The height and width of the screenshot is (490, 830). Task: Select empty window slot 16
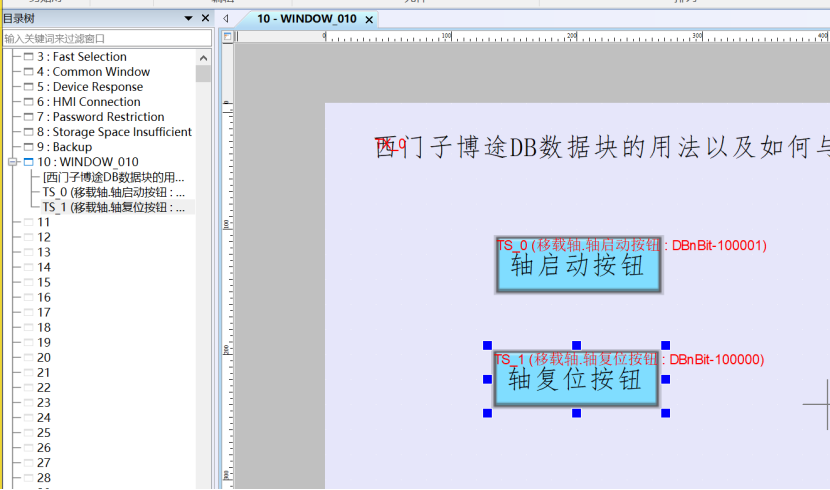(x=44, y=297)
